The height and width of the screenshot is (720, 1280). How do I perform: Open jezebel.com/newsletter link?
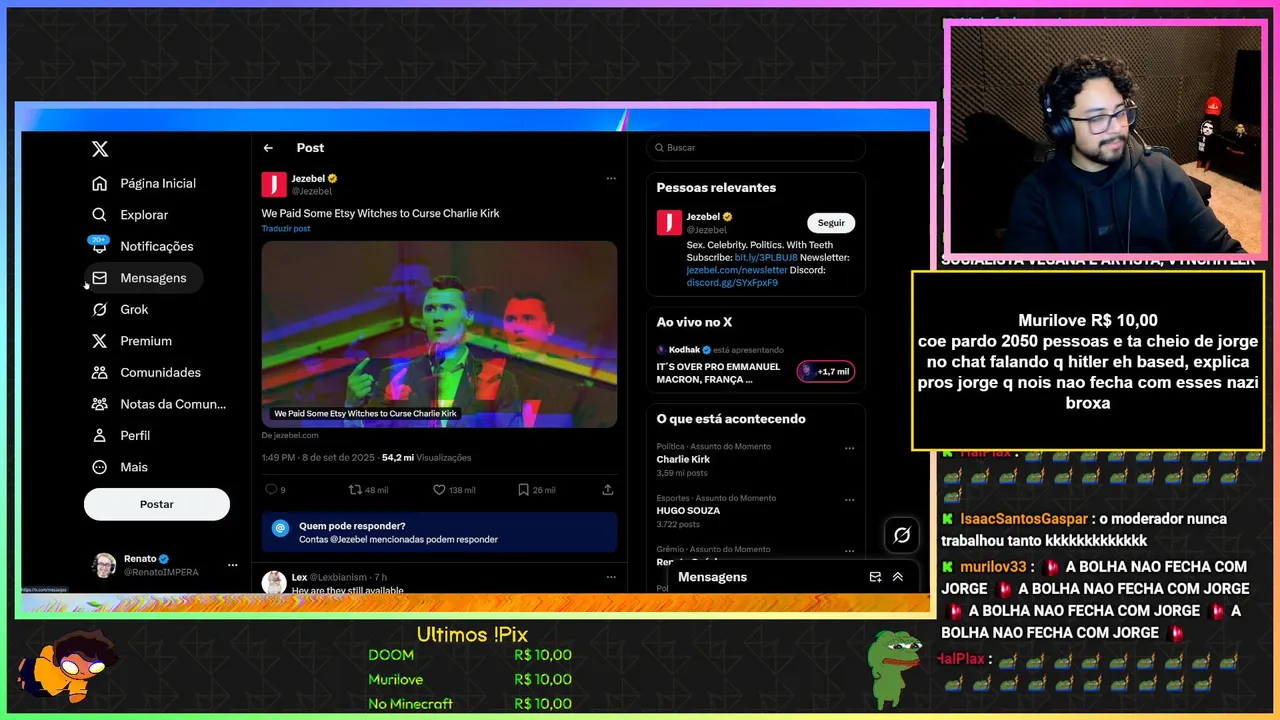pyautogui.click(x=736, y=270)
